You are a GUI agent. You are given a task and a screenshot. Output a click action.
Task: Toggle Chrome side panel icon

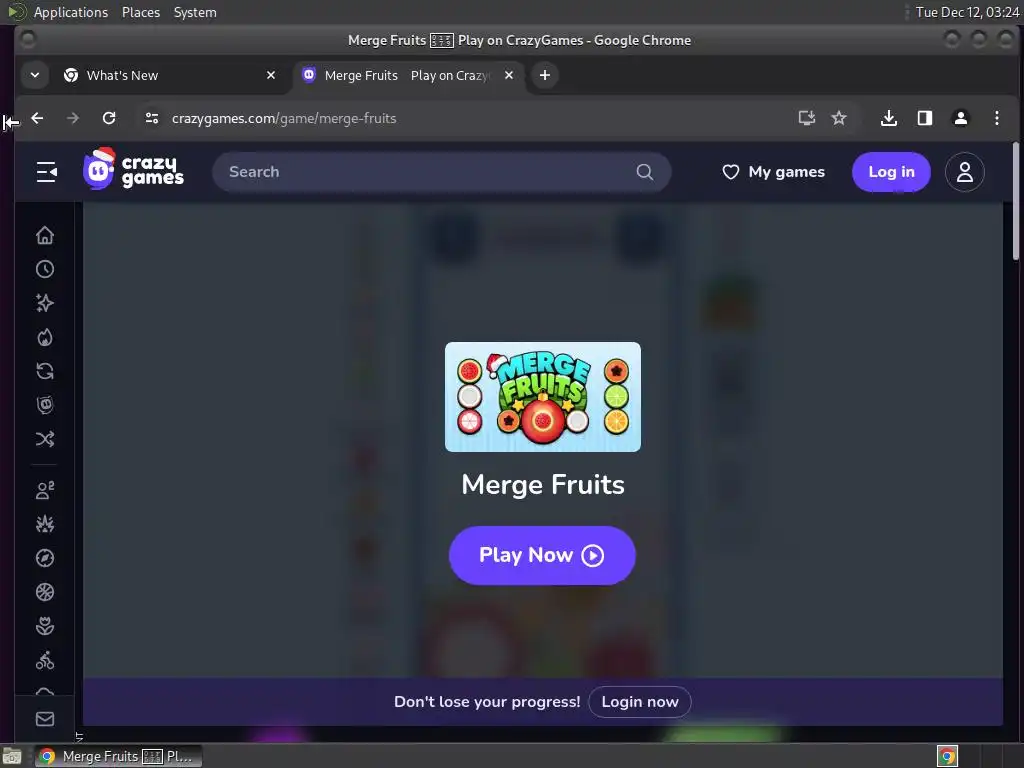pos(925,118)
